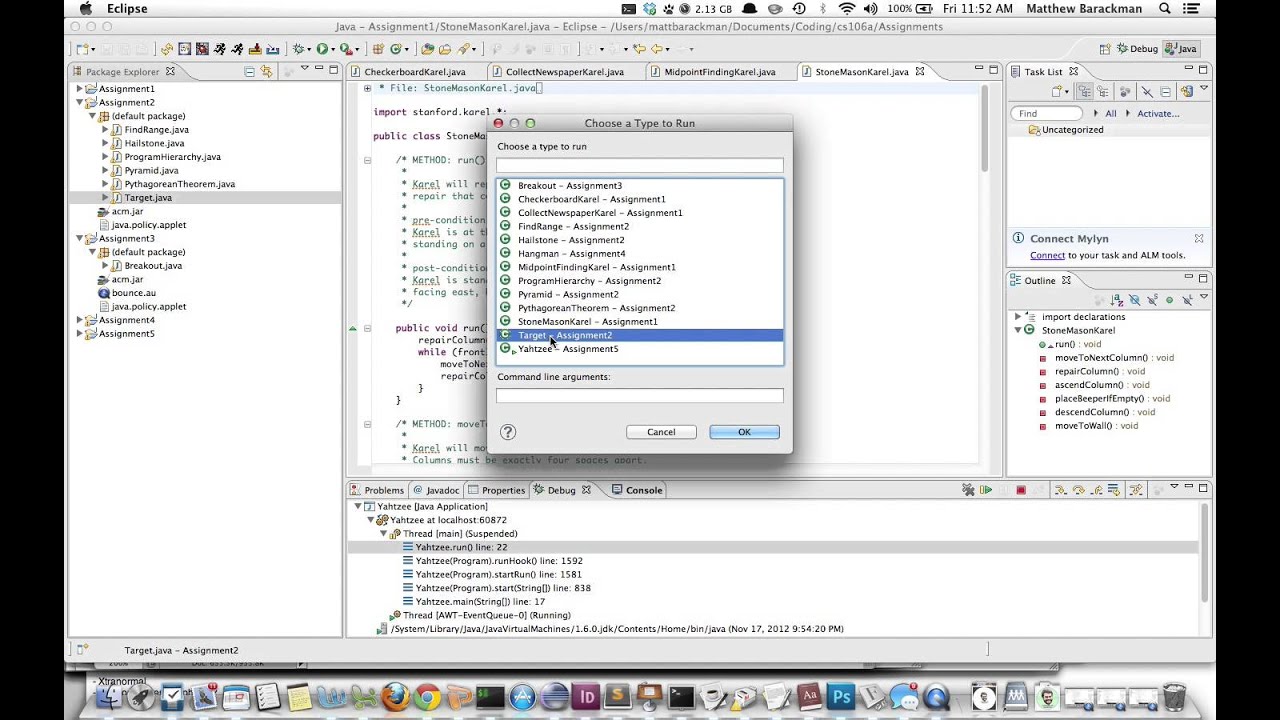Click Step Return icon in Debug view
Image resolution: width=1280 pixels, height=720 pixels.
[1097, 490]
